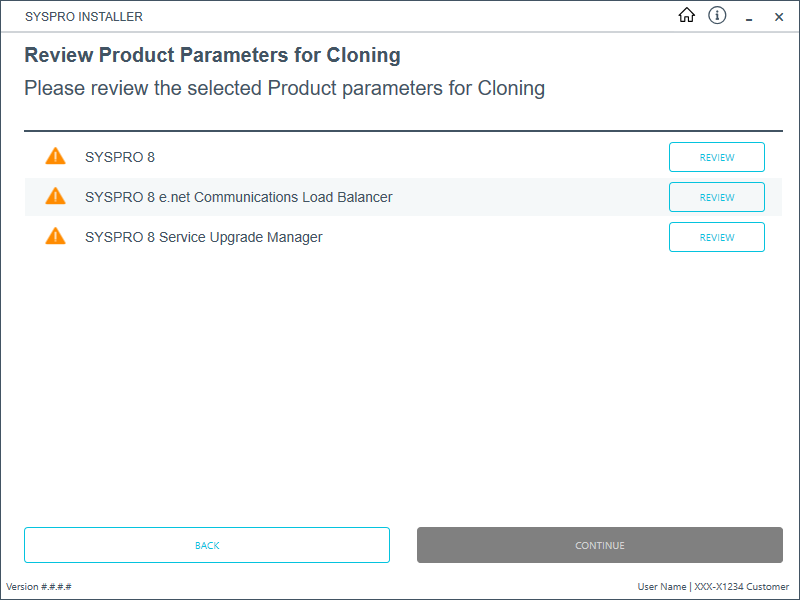The image size is (800, 600).
Task: Click the SYSPRO INSTALLER title text
Action: click(x=84, y=17)
